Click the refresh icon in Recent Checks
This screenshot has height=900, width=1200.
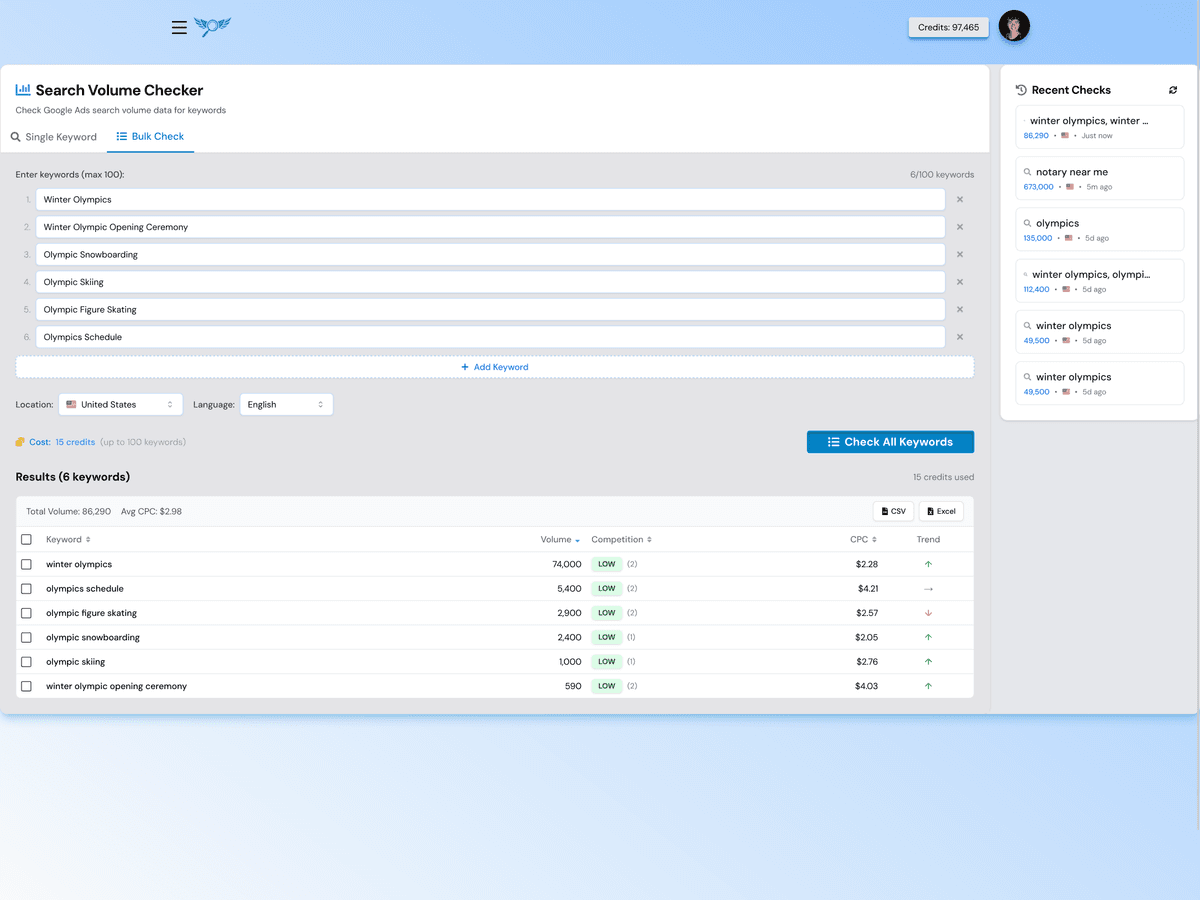pos(1173,89)
